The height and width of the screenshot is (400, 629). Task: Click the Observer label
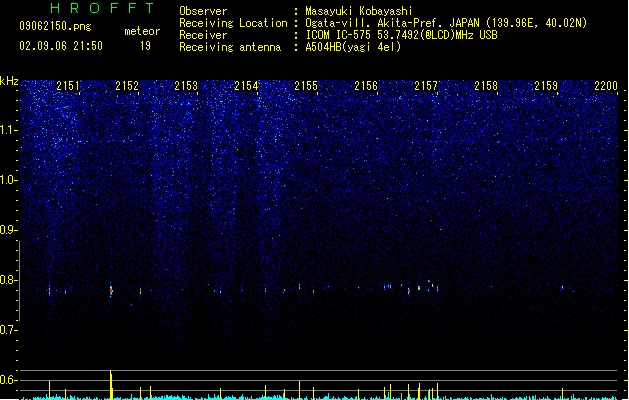(203, 11)
